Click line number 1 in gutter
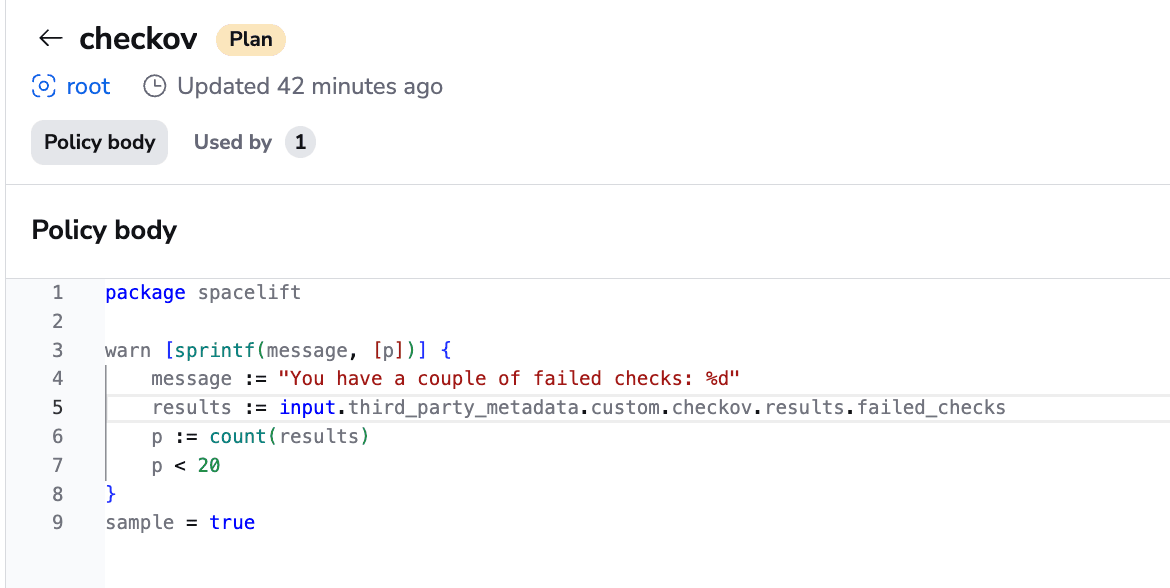Screen dimensions: 1170x588 click(x=57, y=293)
